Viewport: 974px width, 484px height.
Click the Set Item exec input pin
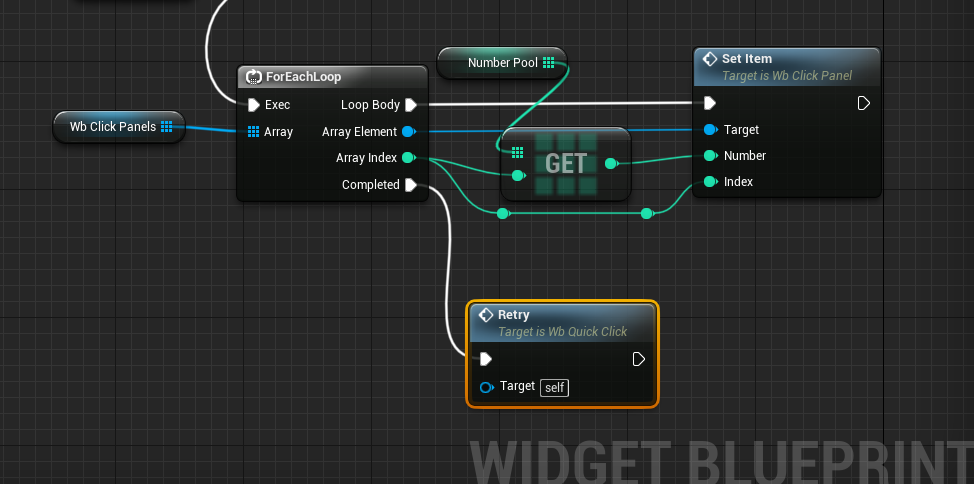coord(710,103)
